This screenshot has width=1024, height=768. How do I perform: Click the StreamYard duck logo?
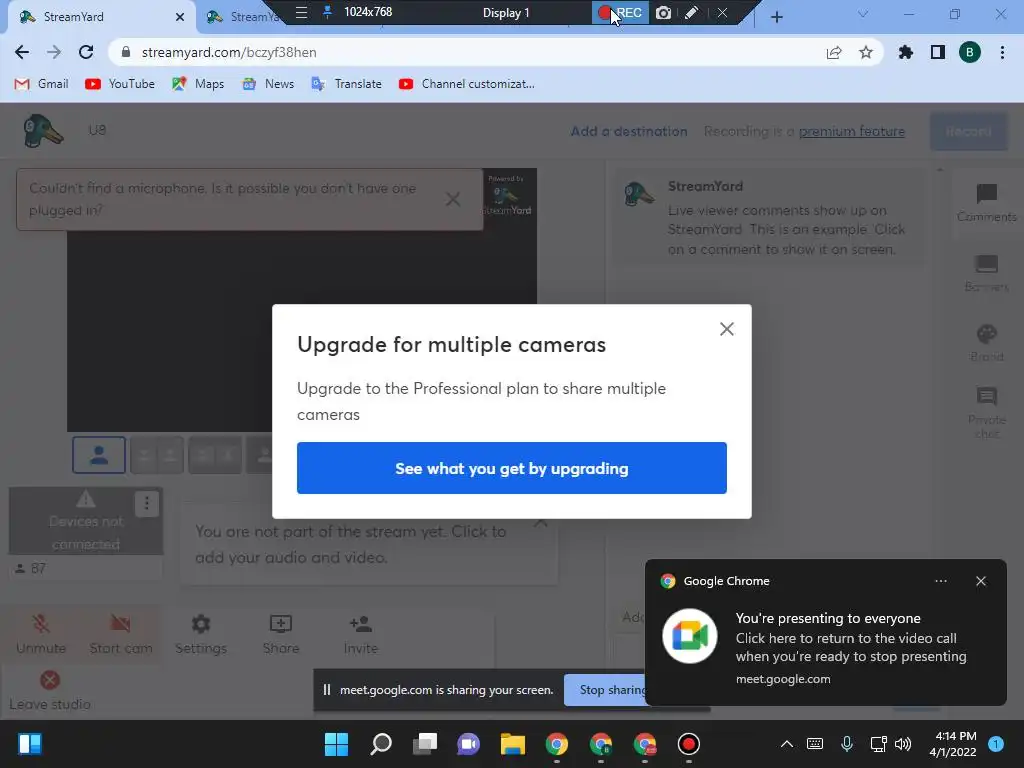42,131
